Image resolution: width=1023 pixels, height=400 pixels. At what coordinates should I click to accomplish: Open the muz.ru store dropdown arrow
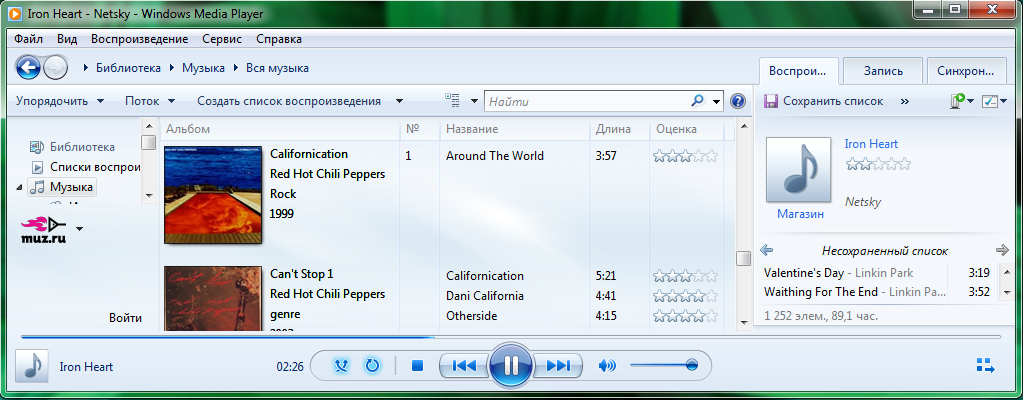pos(80,228)
